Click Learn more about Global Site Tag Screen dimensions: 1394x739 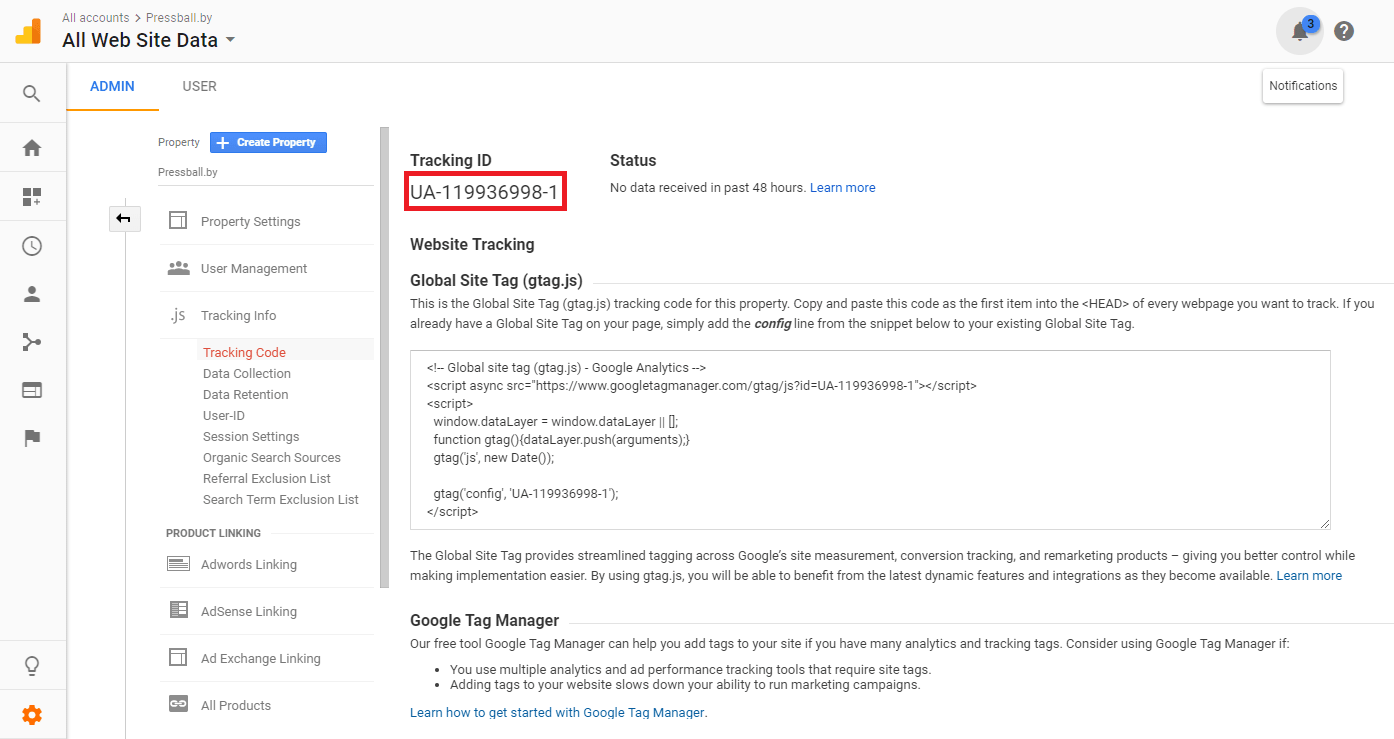[1309, 576]
